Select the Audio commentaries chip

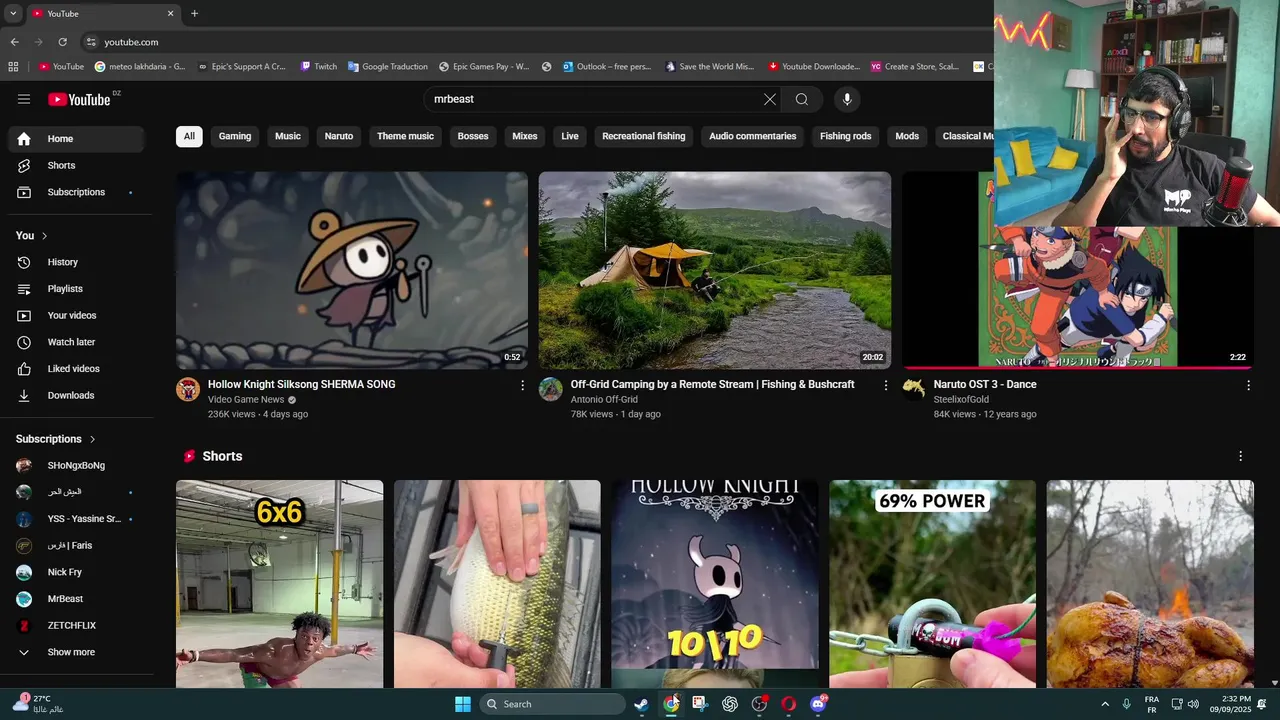coord(753,136)
